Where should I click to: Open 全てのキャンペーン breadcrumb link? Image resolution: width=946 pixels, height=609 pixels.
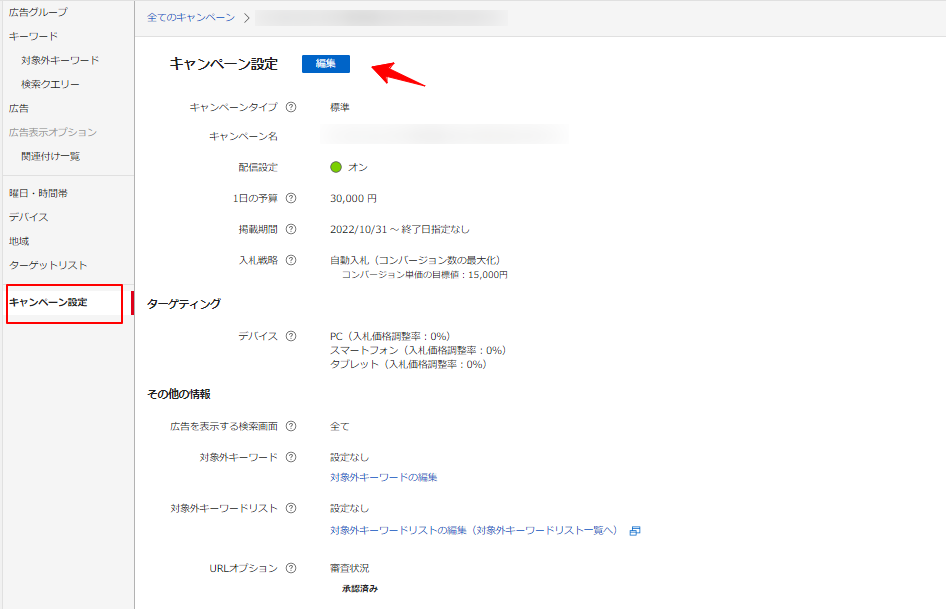(191, 18)
